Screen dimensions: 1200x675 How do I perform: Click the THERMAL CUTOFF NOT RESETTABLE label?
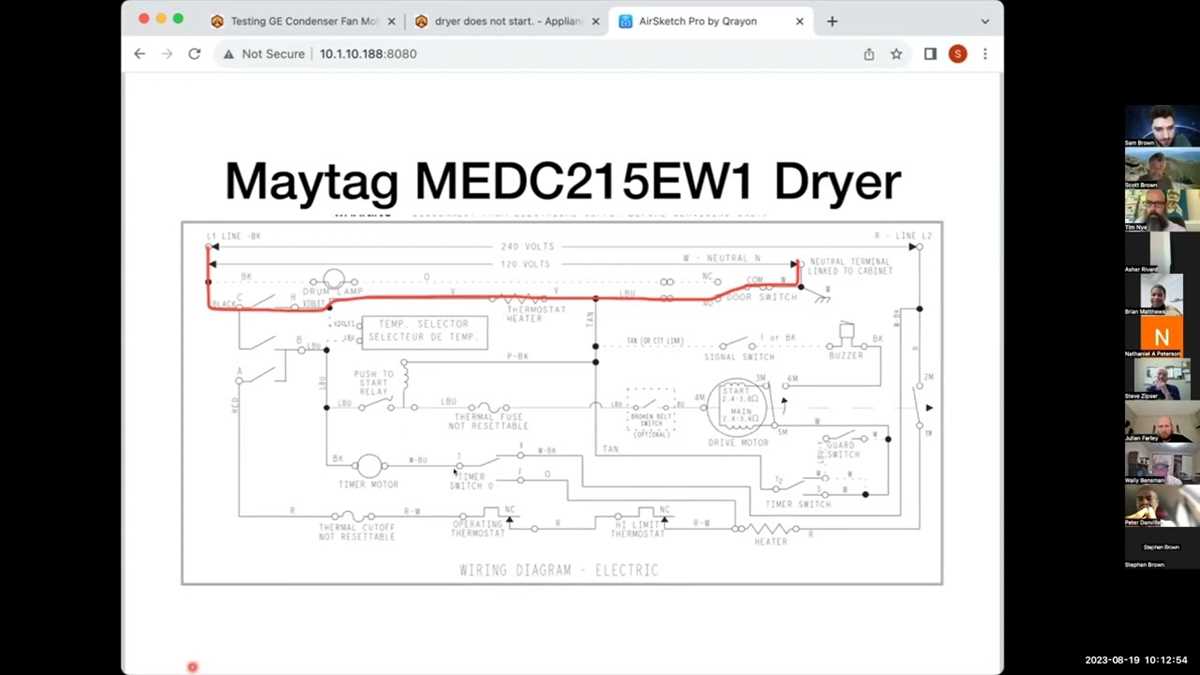coord(357,532)
